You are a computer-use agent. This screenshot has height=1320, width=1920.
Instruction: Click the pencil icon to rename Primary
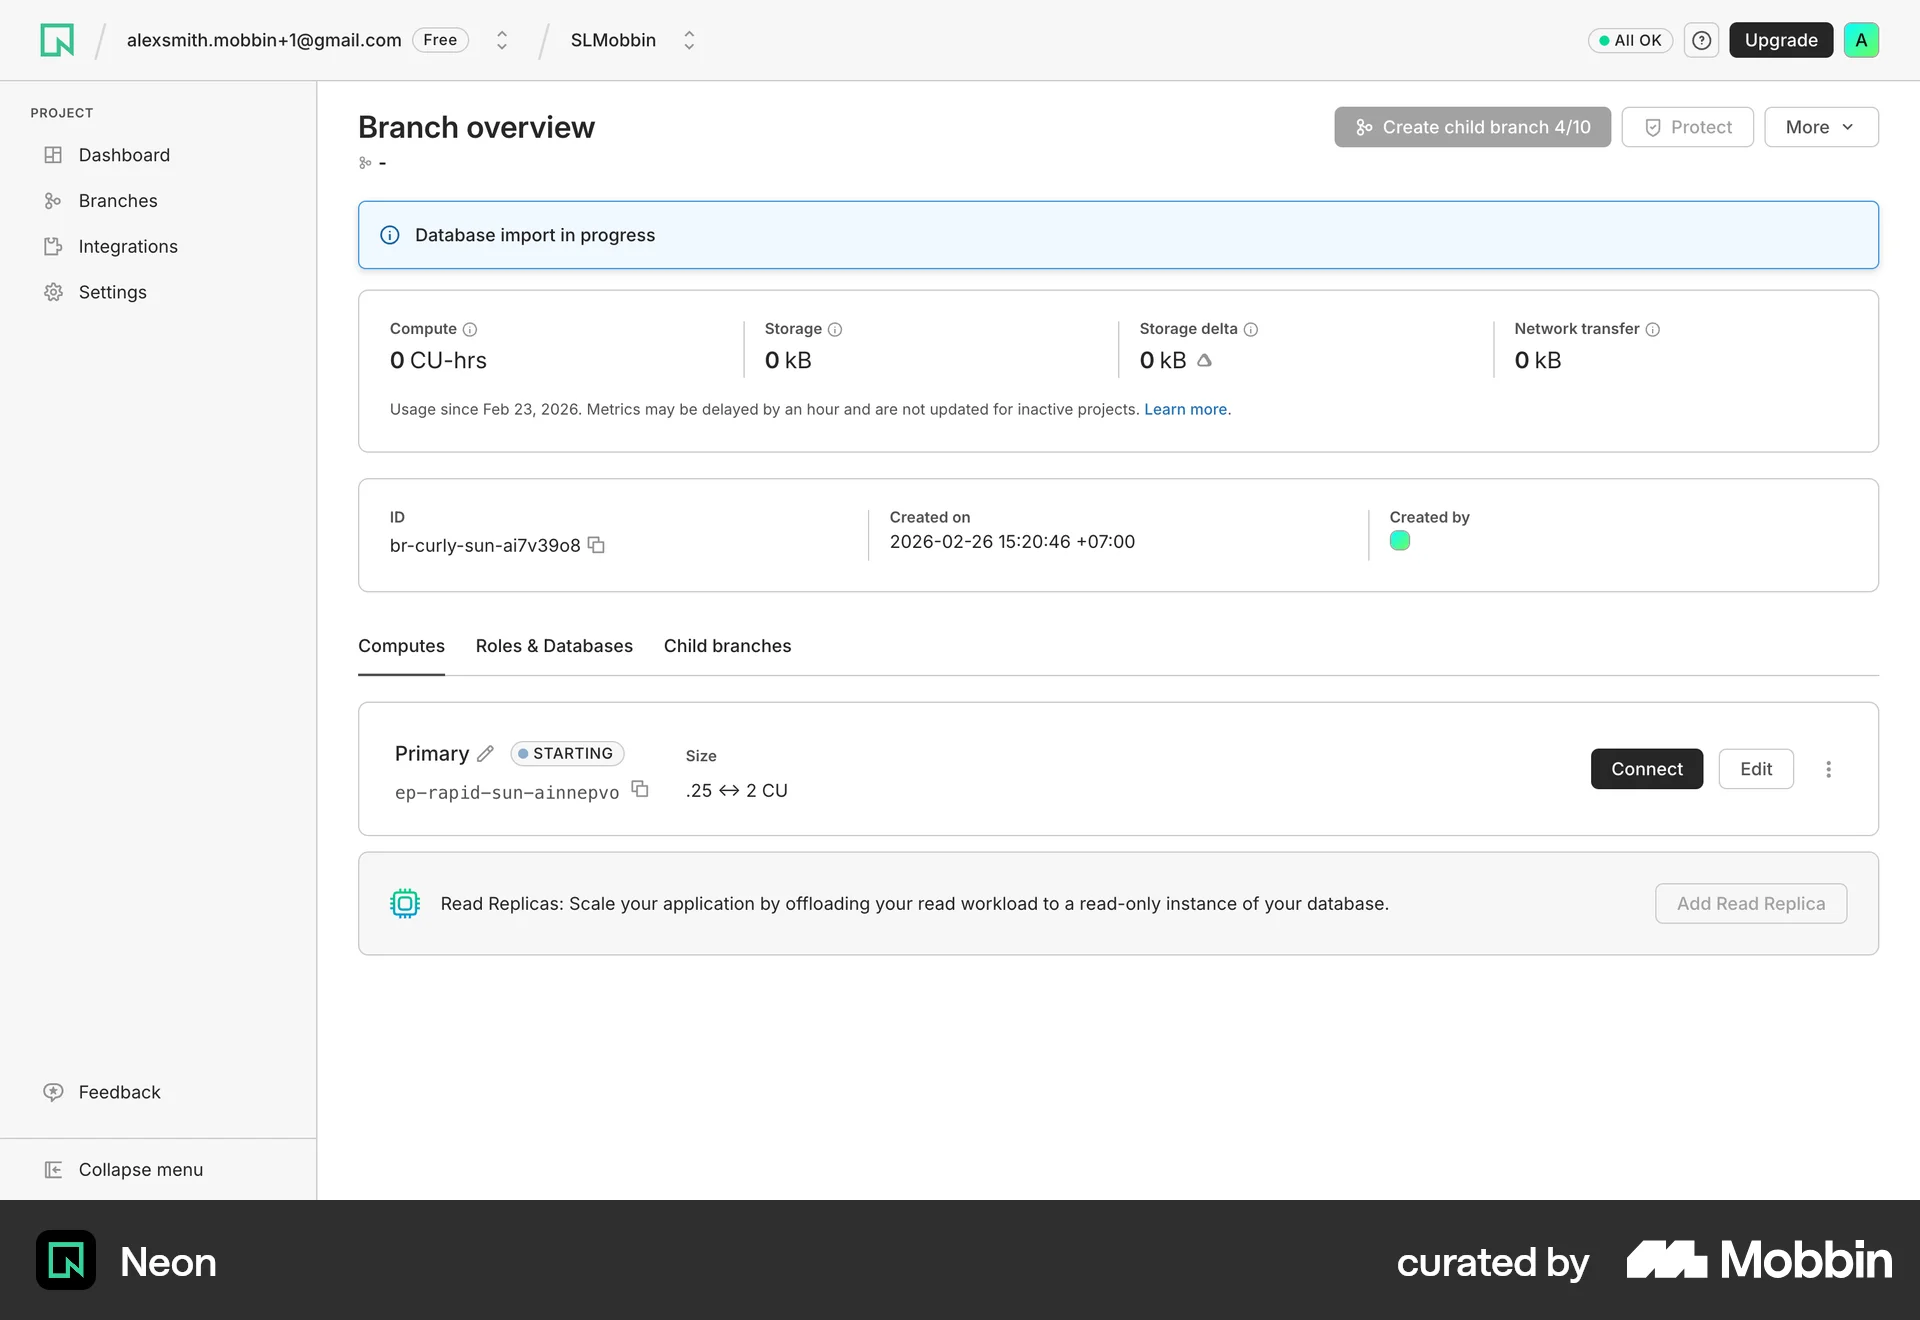(485, 753)
